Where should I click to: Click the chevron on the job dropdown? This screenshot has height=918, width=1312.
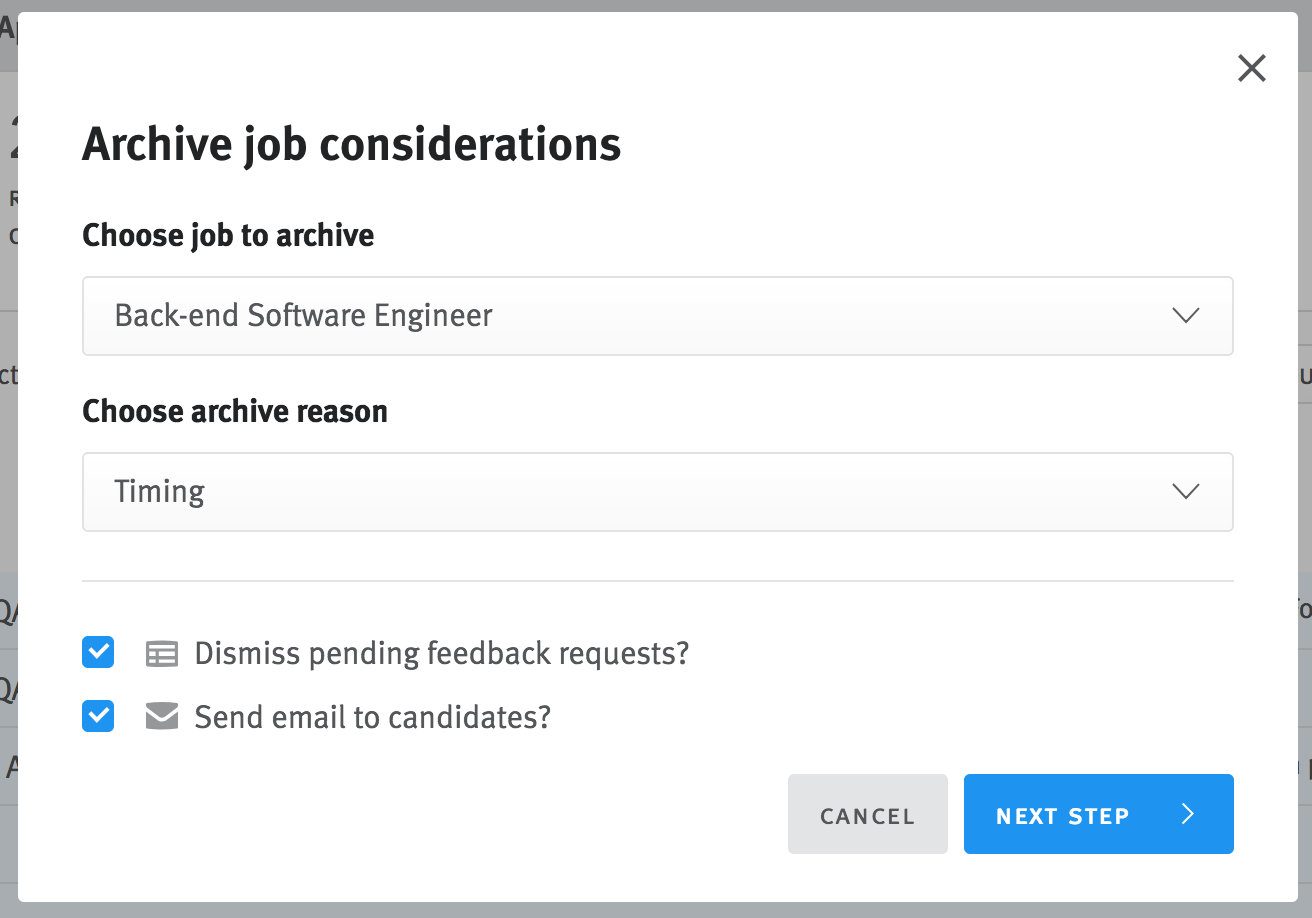point(1186,316)
